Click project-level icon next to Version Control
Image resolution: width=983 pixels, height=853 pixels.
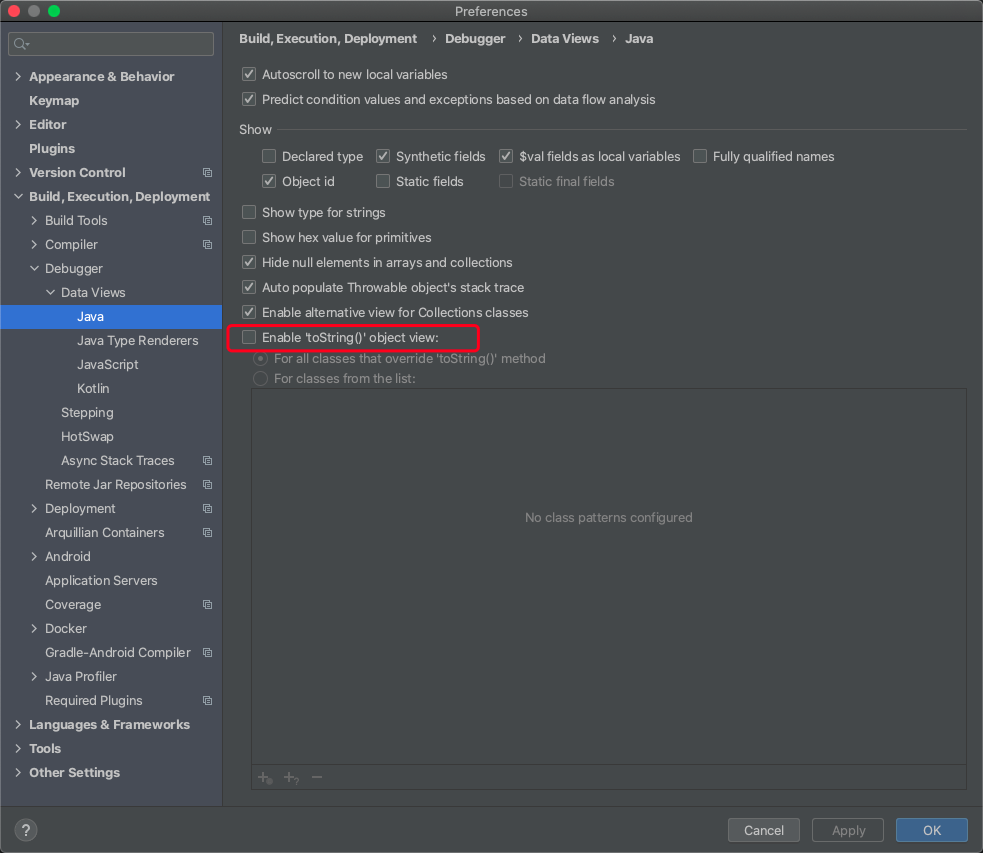click(207, 173)
